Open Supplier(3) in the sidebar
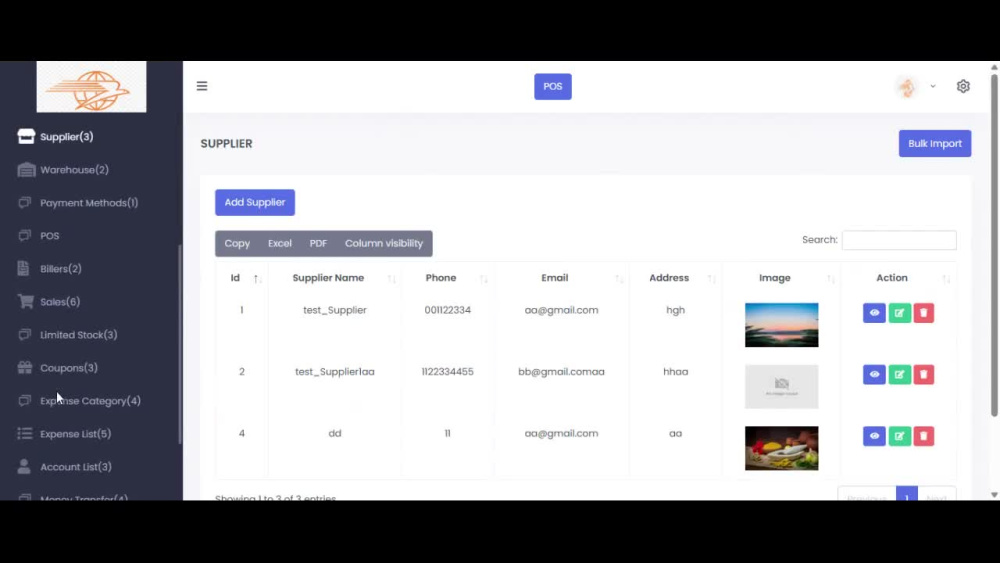 click(x=66, y=136)
